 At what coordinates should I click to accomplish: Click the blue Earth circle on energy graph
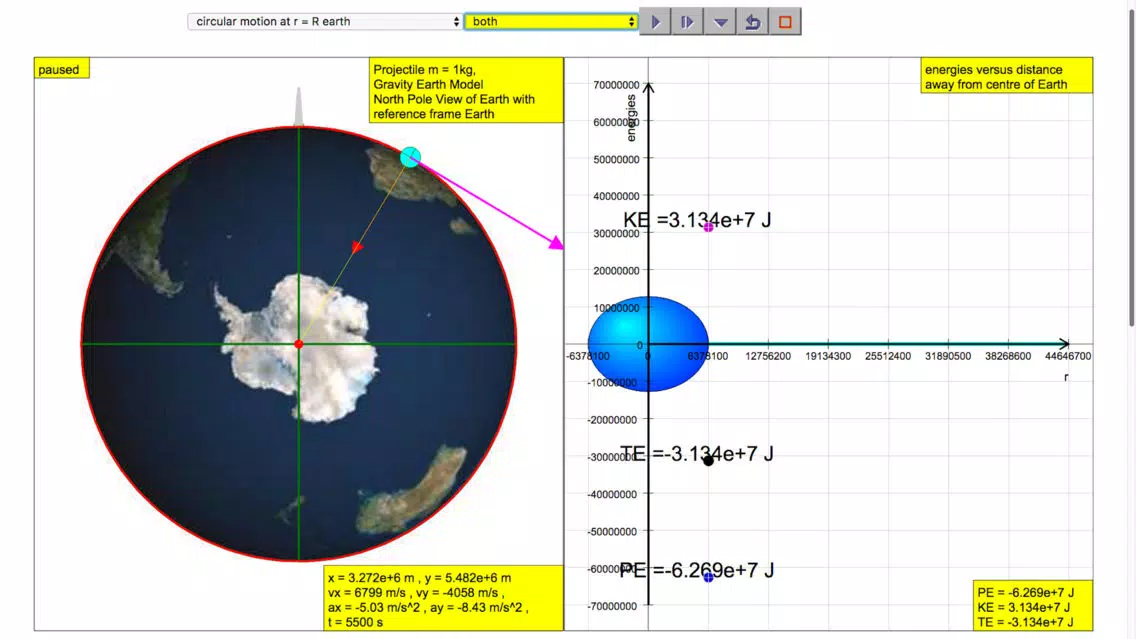tap(648, 344)
